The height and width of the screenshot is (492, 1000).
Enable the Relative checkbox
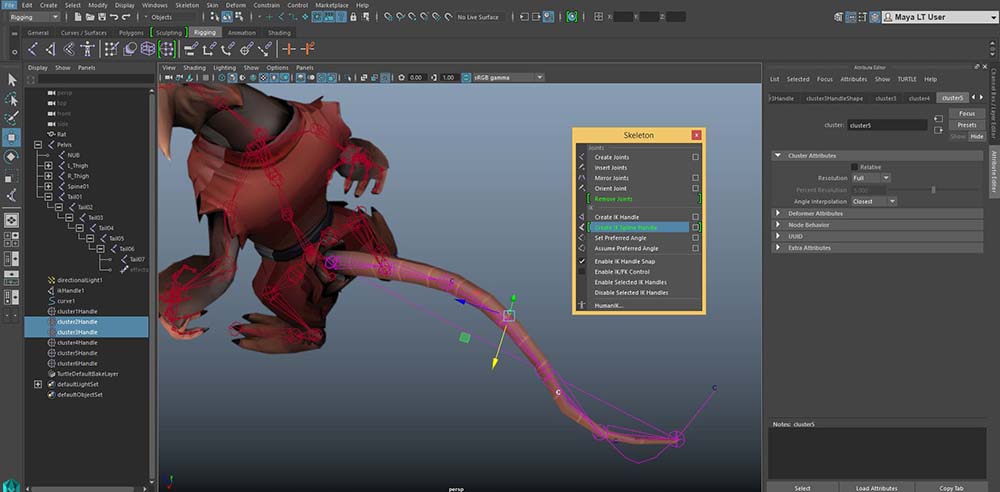(854, 167)
